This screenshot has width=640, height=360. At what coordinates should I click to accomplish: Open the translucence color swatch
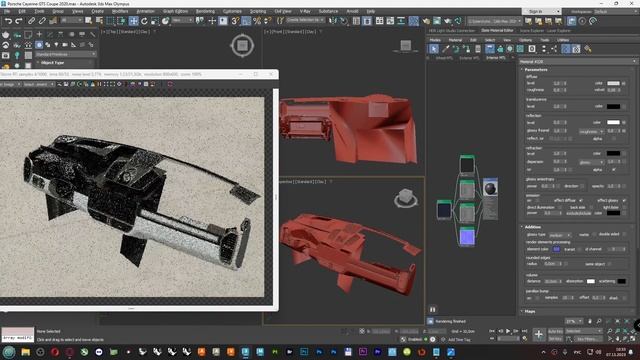pos(613,107)
